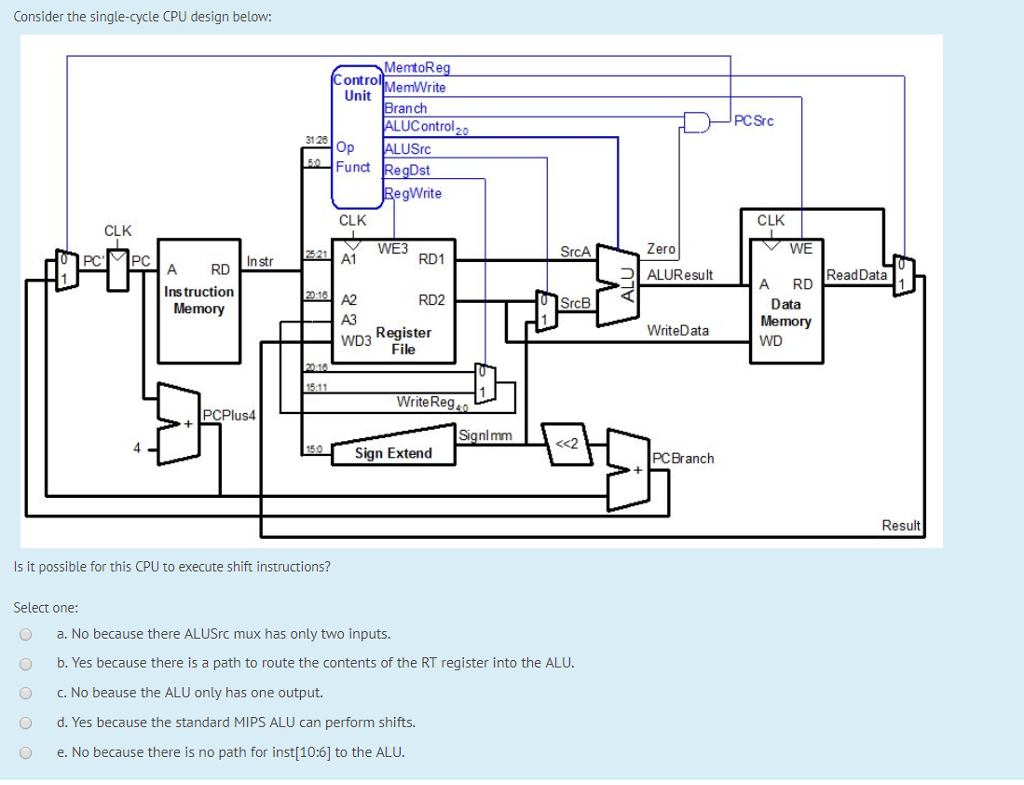Click the 'Select one:' label

pyautogui.click(x=45, y=607)
